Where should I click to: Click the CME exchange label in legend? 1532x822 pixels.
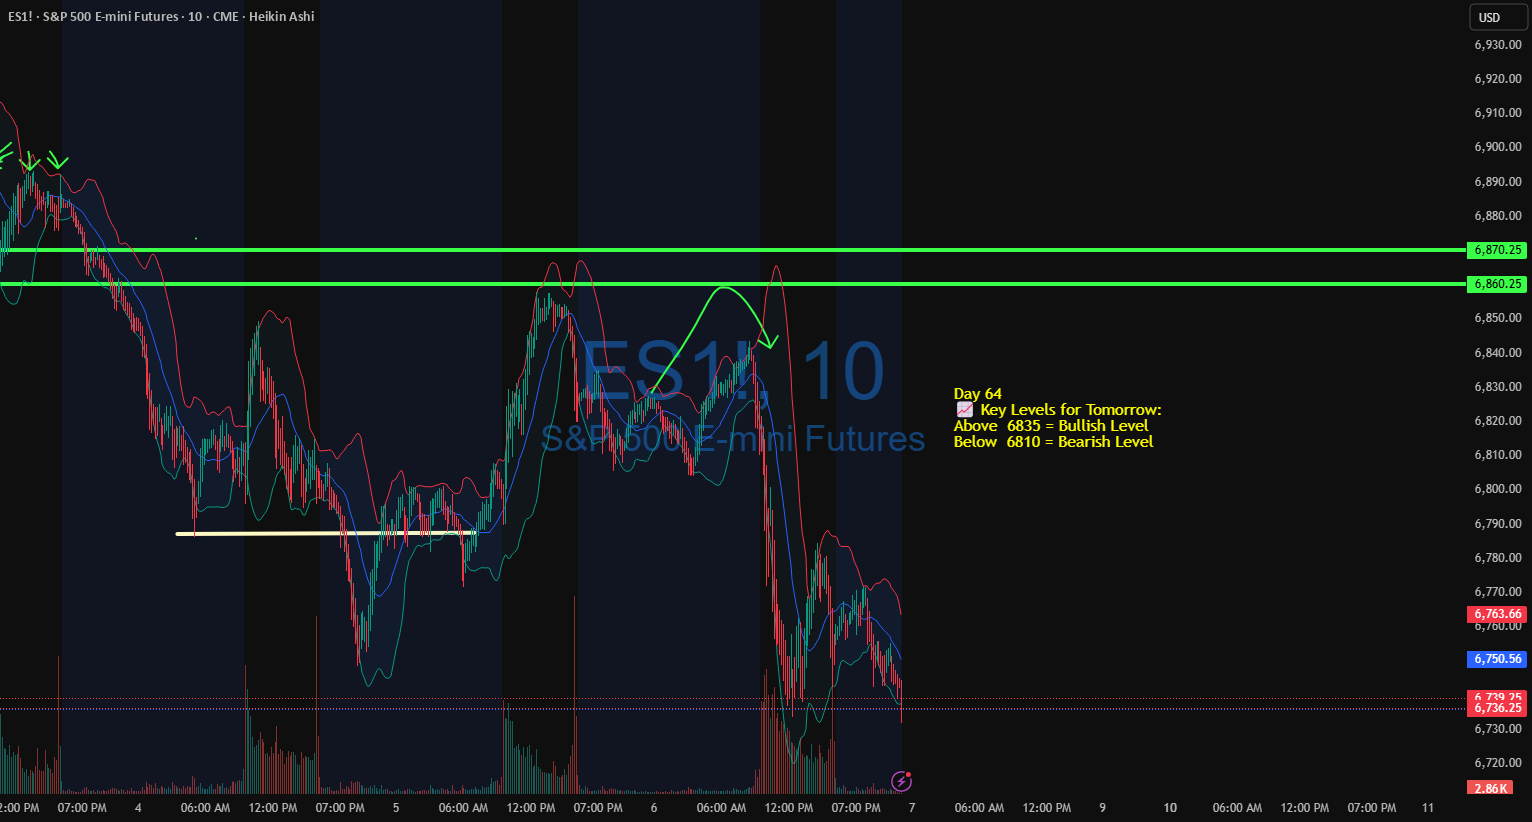(226, 16)
